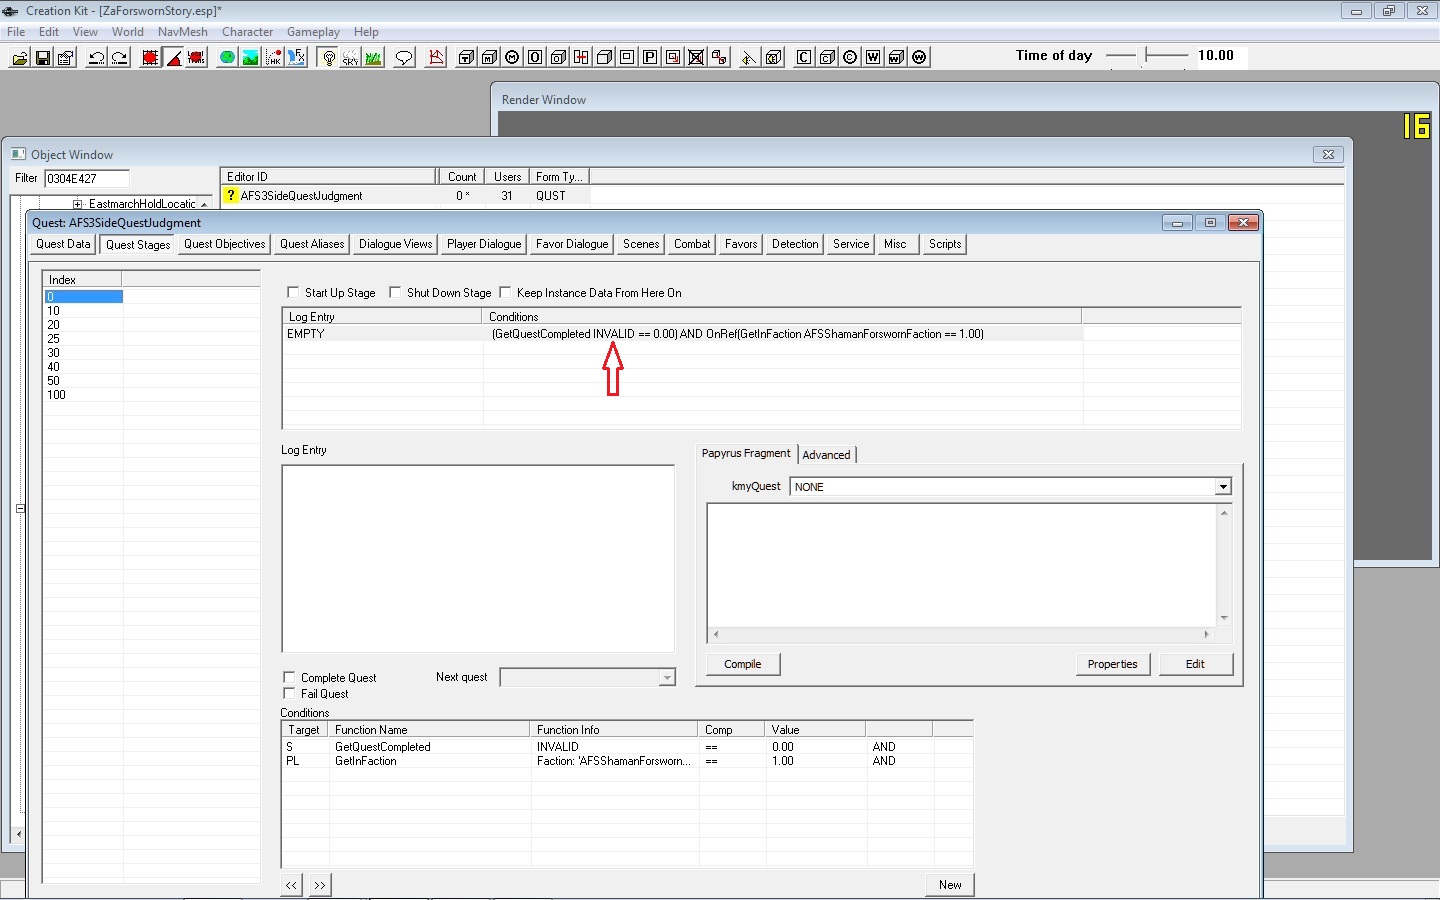This screenshot has height=900, width=1440.
Task: Tick the Complete Quest checkbox
Action: click(289, 677)
